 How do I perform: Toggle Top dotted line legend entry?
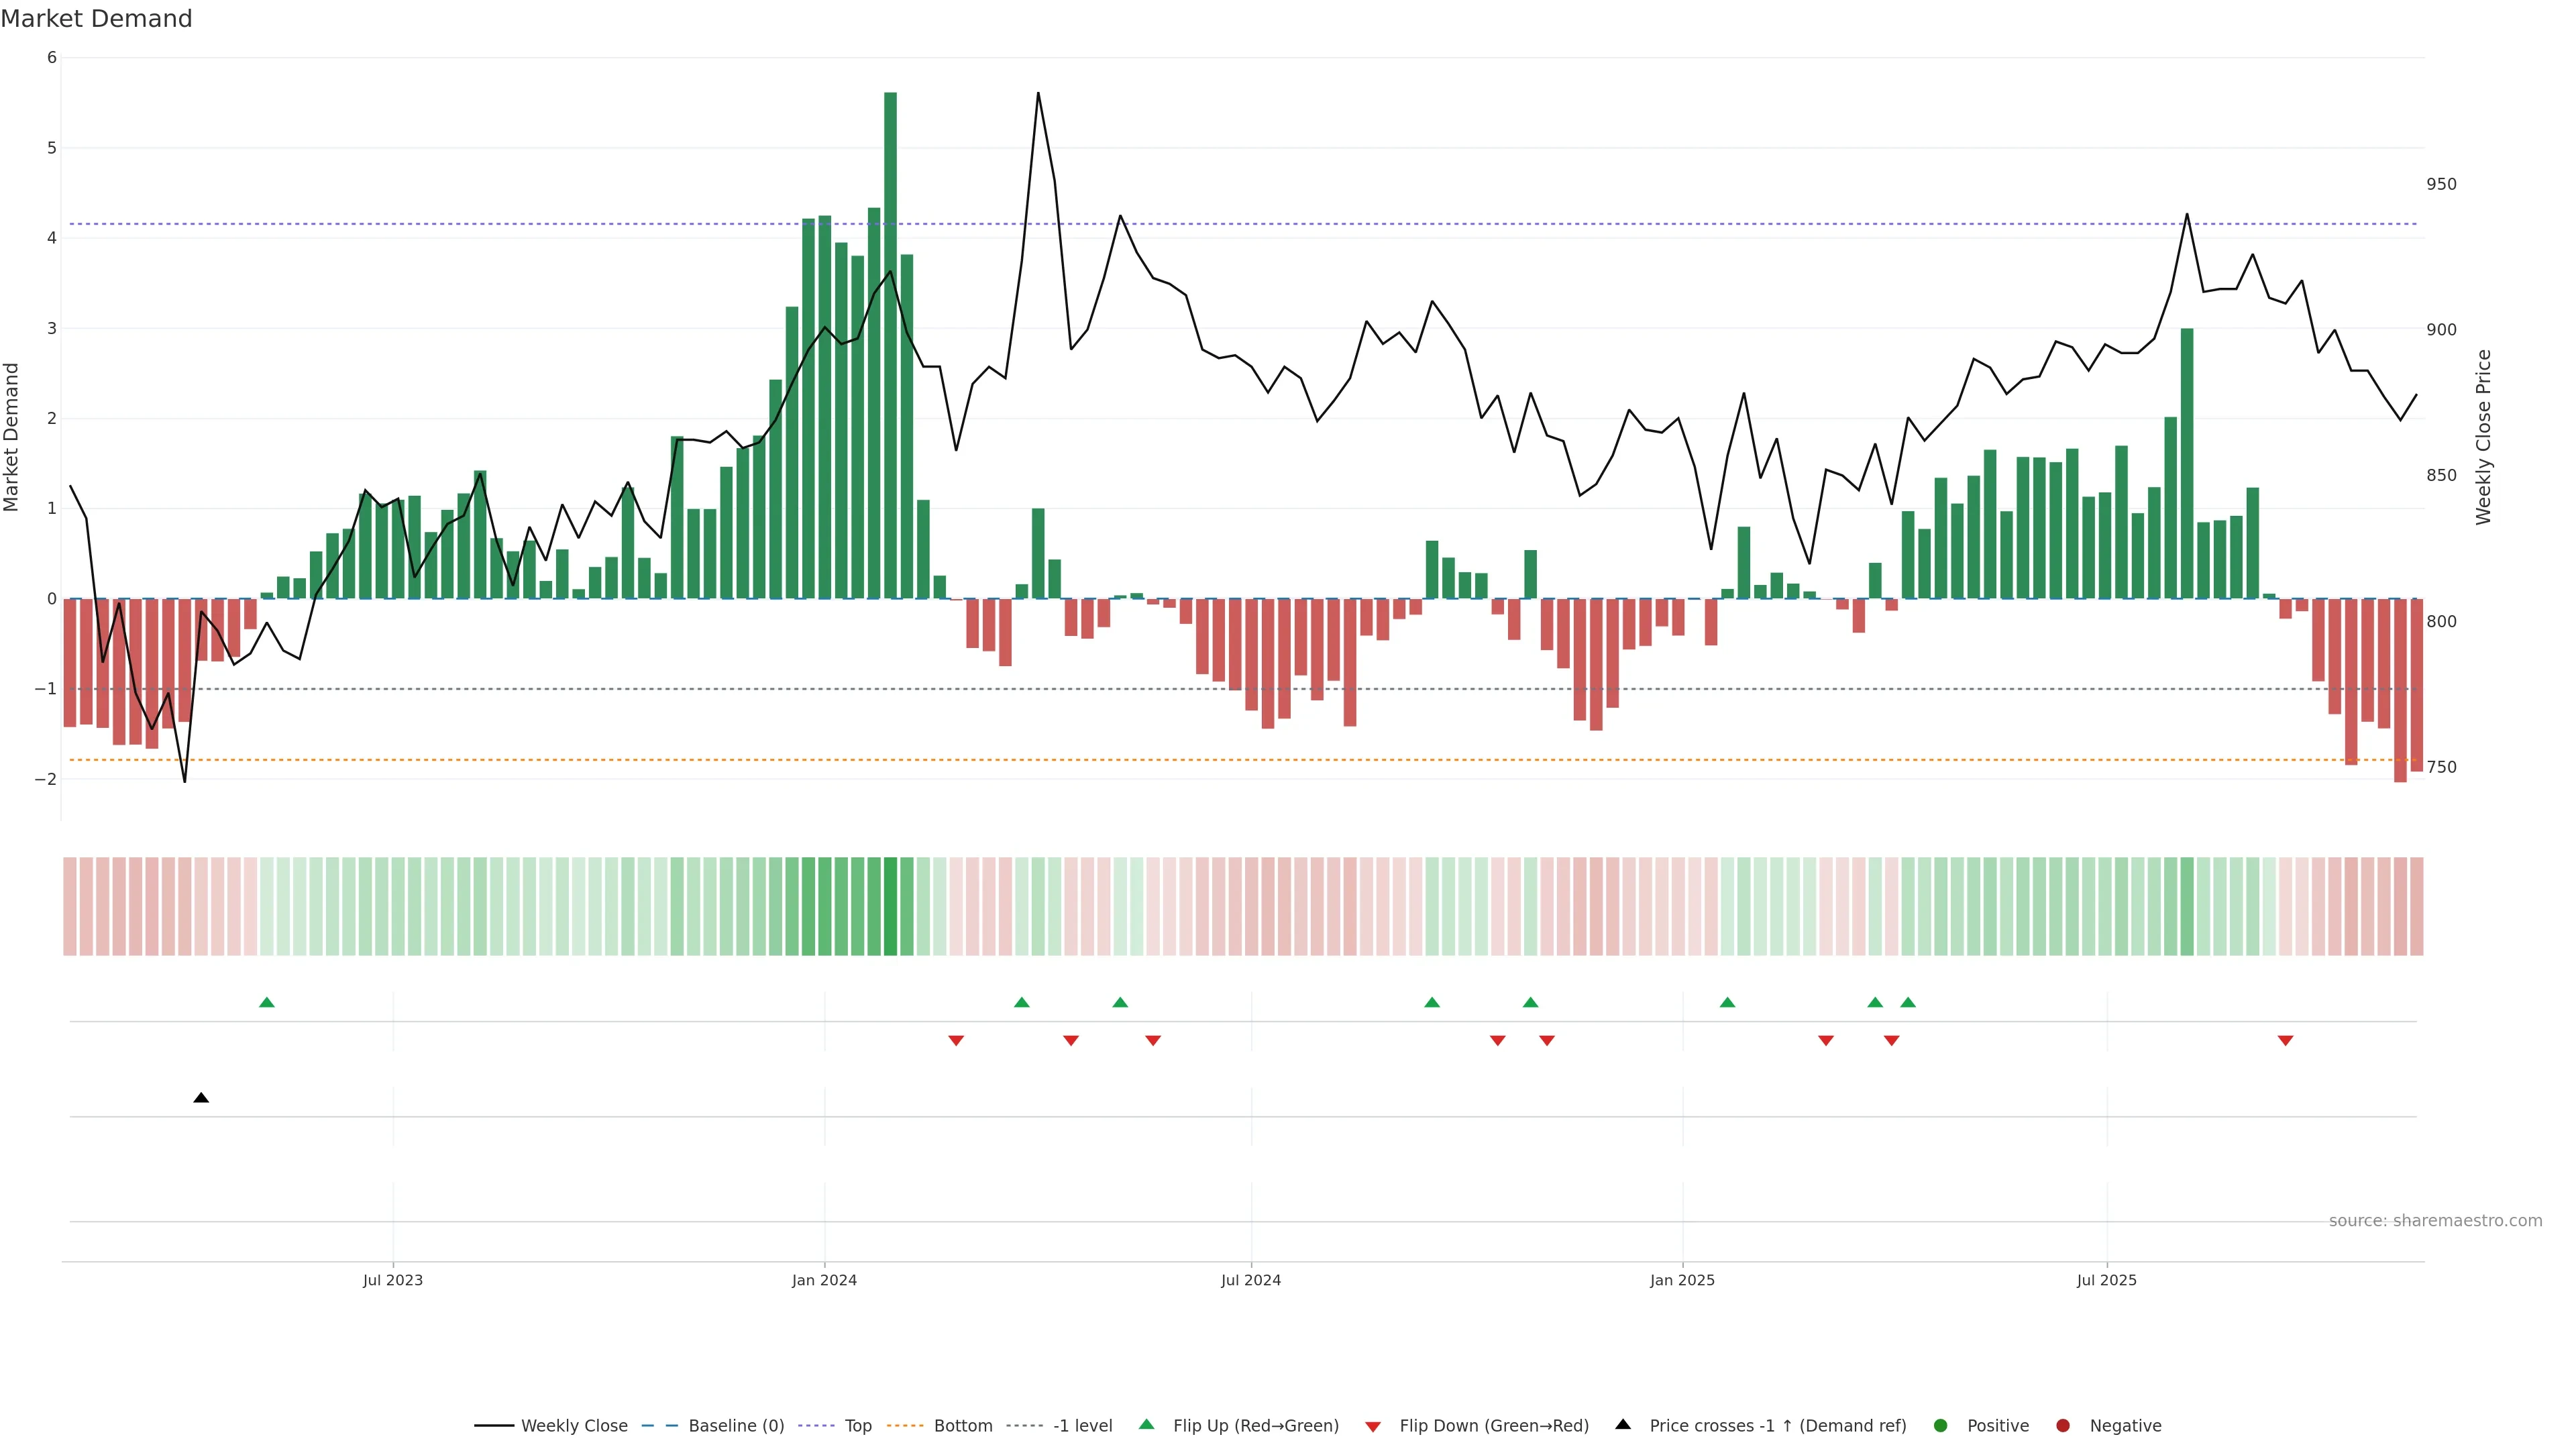tap(857, 1425)
